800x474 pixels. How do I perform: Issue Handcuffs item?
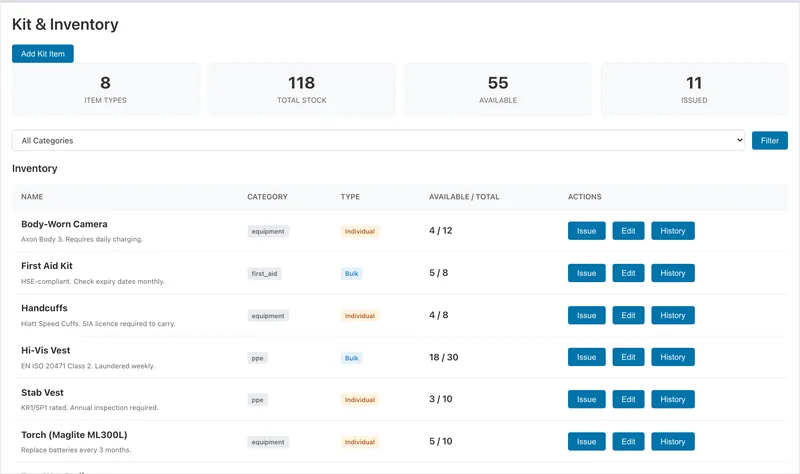586,315
